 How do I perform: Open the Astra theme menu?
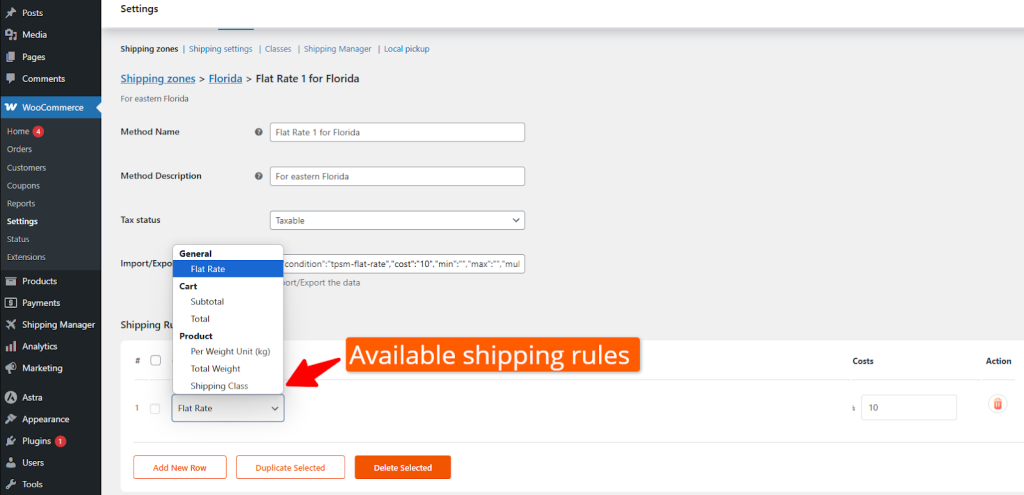[x=33, y=397]
